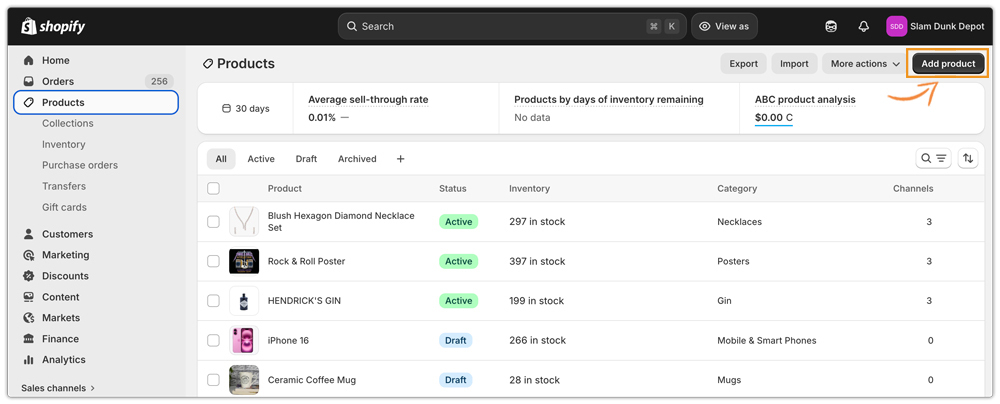Open the Sidekick assistant icon in top bar
Image resolution: width=1000 pixels, height=404 pixels.
click(831, 26)
